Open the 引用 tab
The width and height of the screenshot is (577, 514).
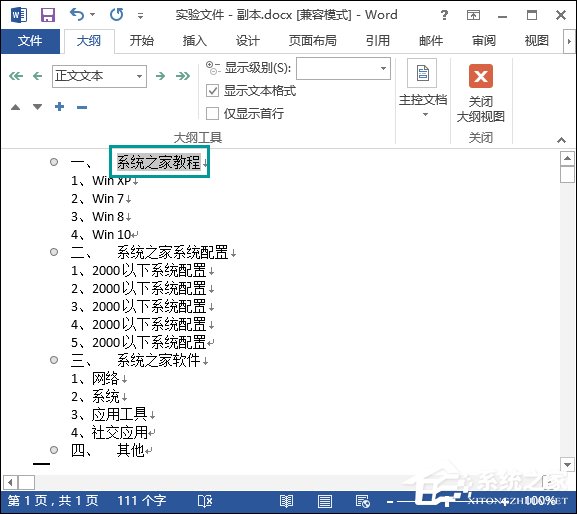pos(378,41)
